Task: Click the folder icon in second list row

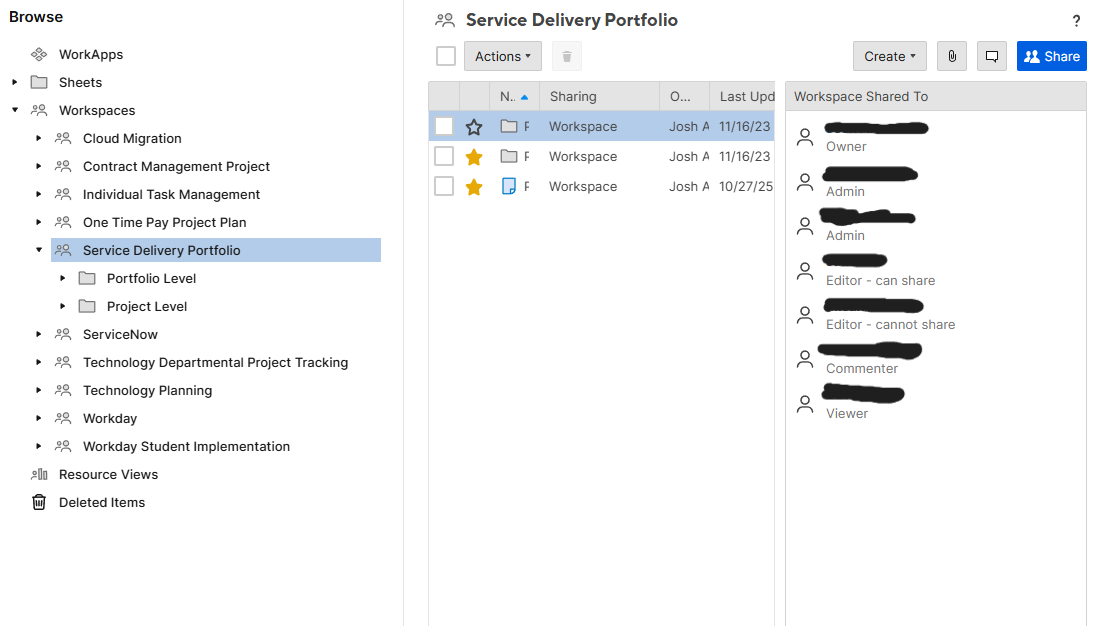Action: pyautogui.click(x=509, y=156)
